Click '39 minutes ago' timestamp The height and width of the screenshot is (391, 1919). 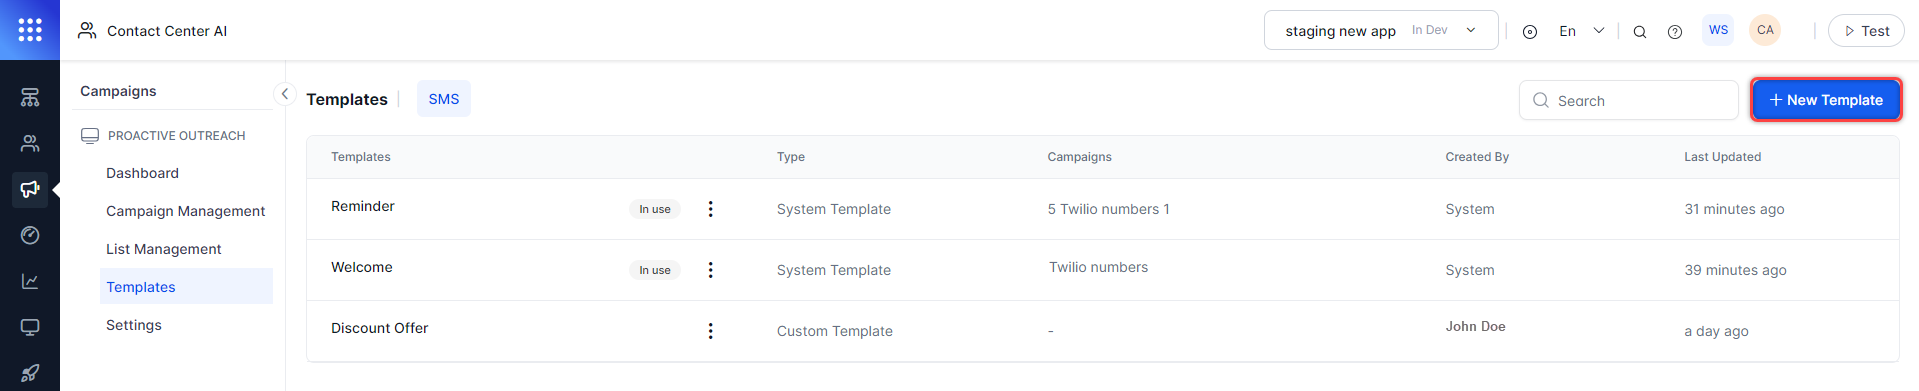tap(1735, 270)
